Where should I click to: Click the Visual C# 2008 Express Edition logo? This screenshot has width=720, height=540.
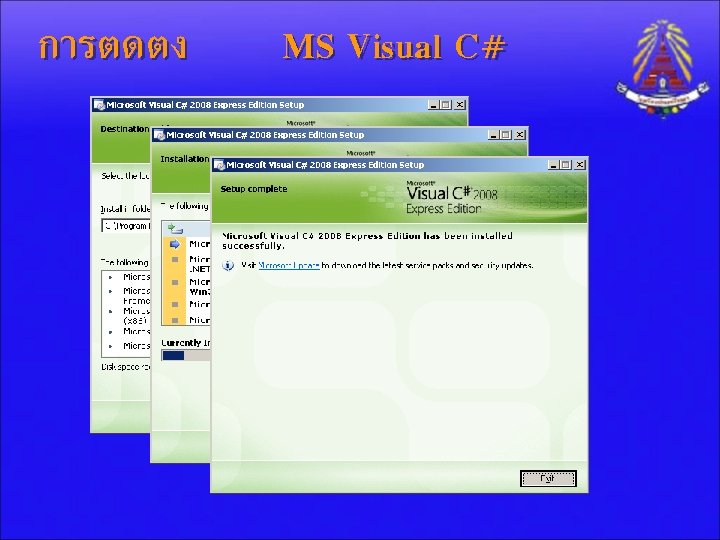[x=452, y=198]
